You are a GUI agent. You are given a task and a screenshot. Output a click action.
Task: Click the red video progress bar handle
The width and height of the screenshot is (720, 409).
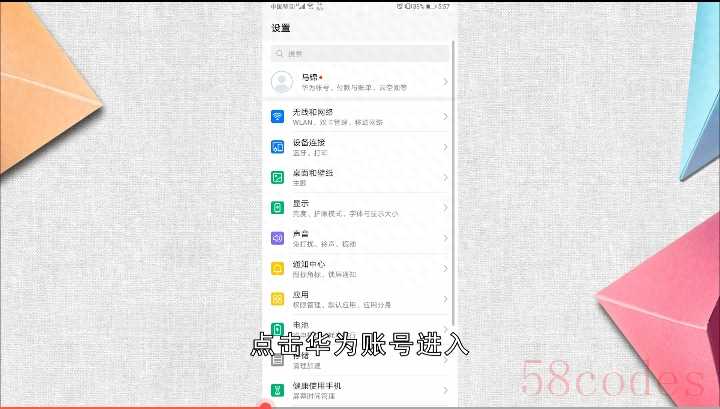pyautogui.click(x=265, y=406)
